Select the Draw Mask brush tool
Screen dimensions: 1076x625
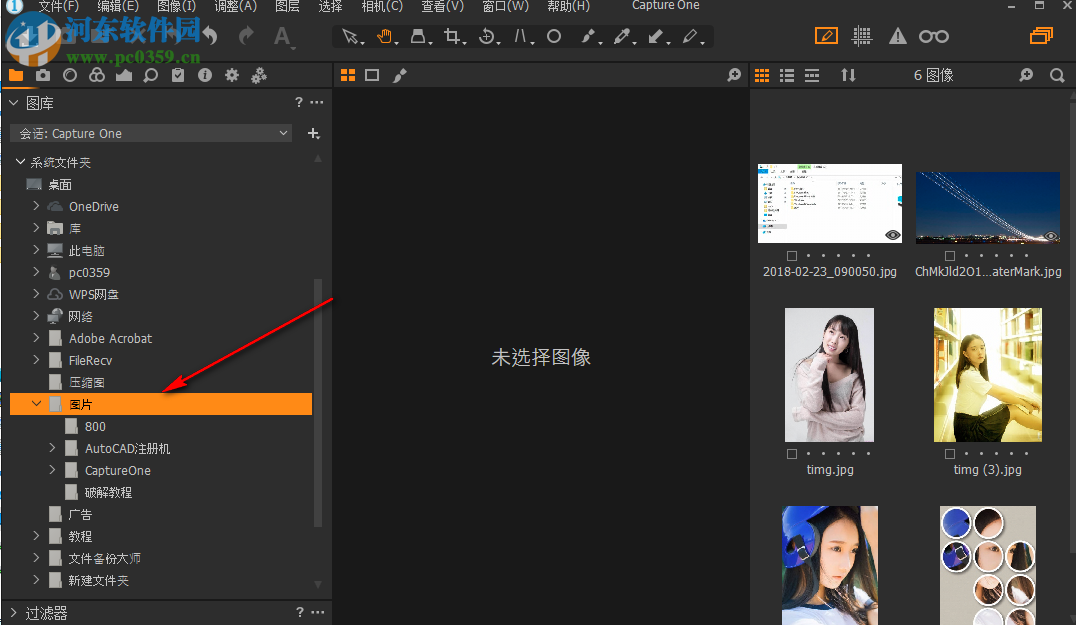coord(588,36)
